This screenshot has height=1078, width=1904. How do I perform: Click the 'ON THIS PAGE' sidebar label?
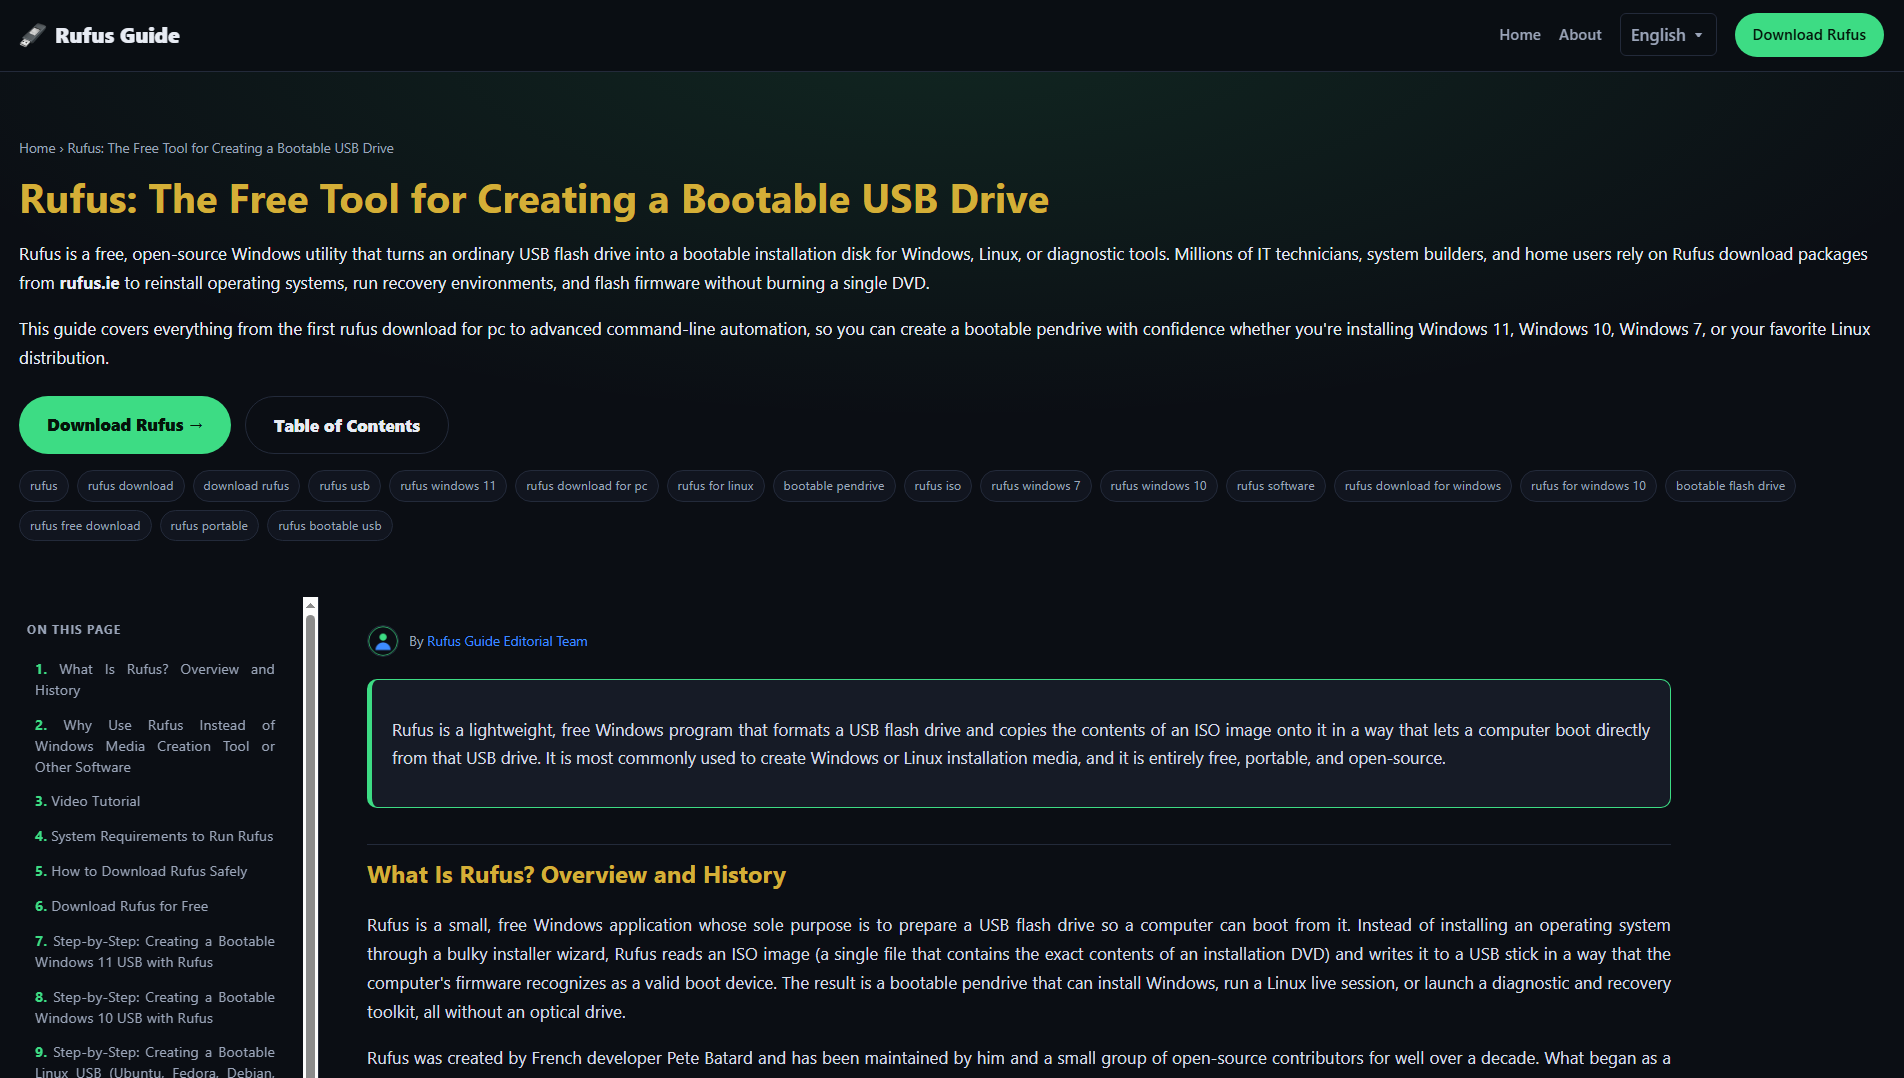click(74, 630)
